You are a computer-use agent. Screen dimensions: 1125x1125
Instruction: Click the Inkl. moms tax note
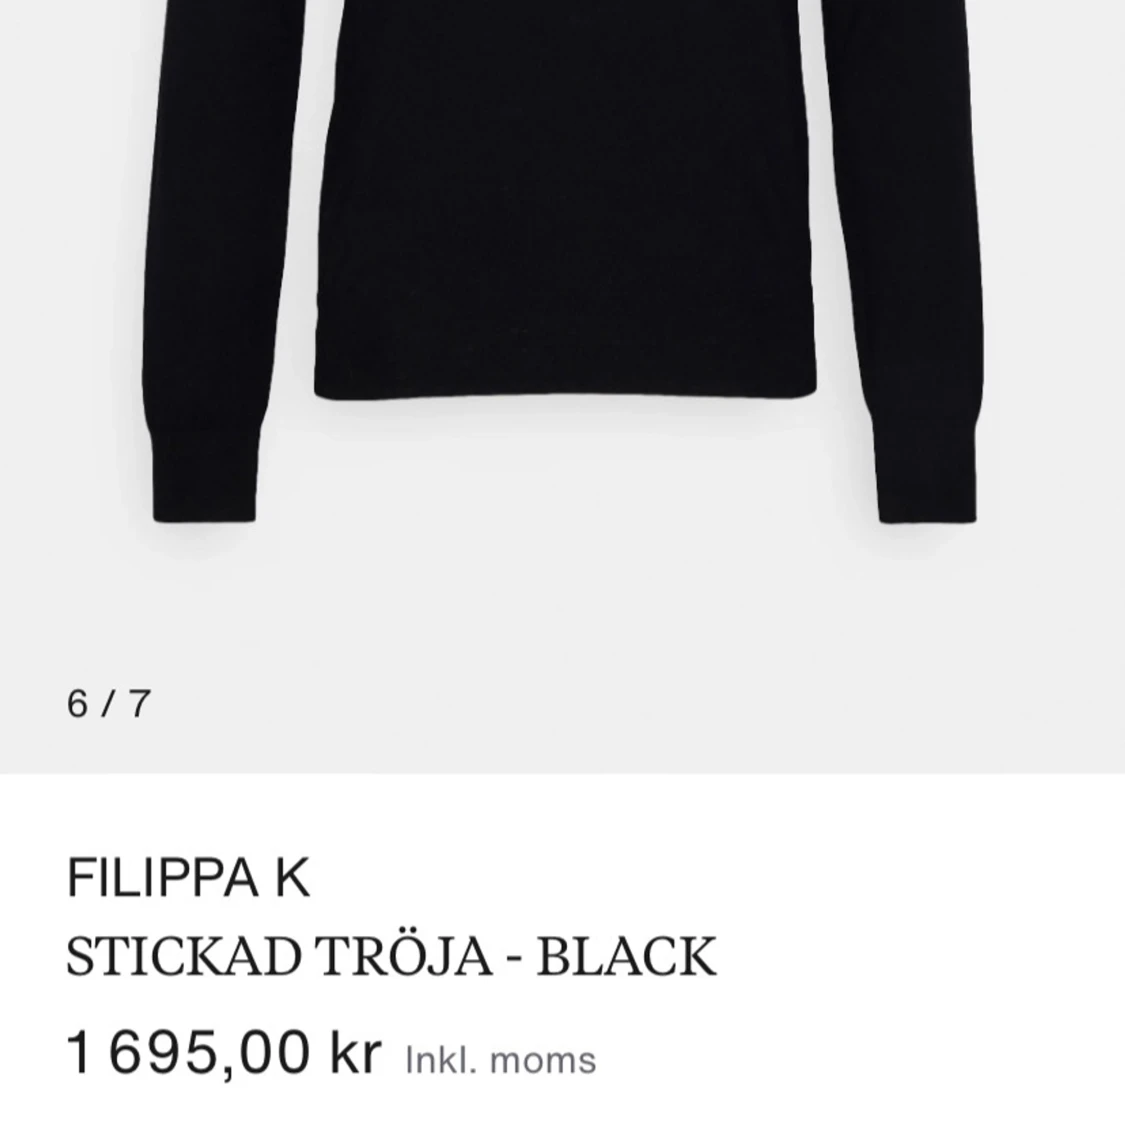pos(501,1060)
